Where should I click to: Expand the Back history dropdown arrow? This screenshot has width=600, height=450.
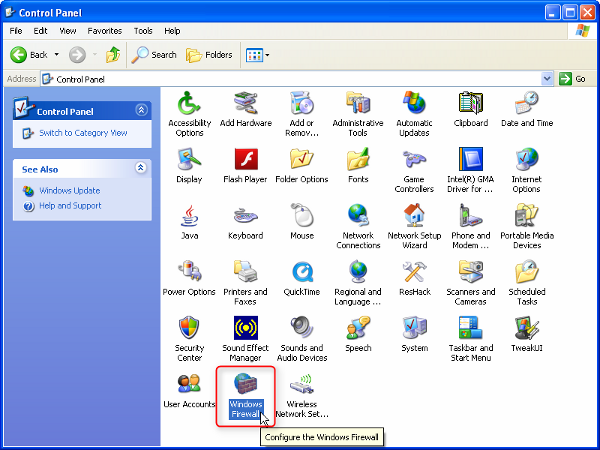(x=57, y=55)
